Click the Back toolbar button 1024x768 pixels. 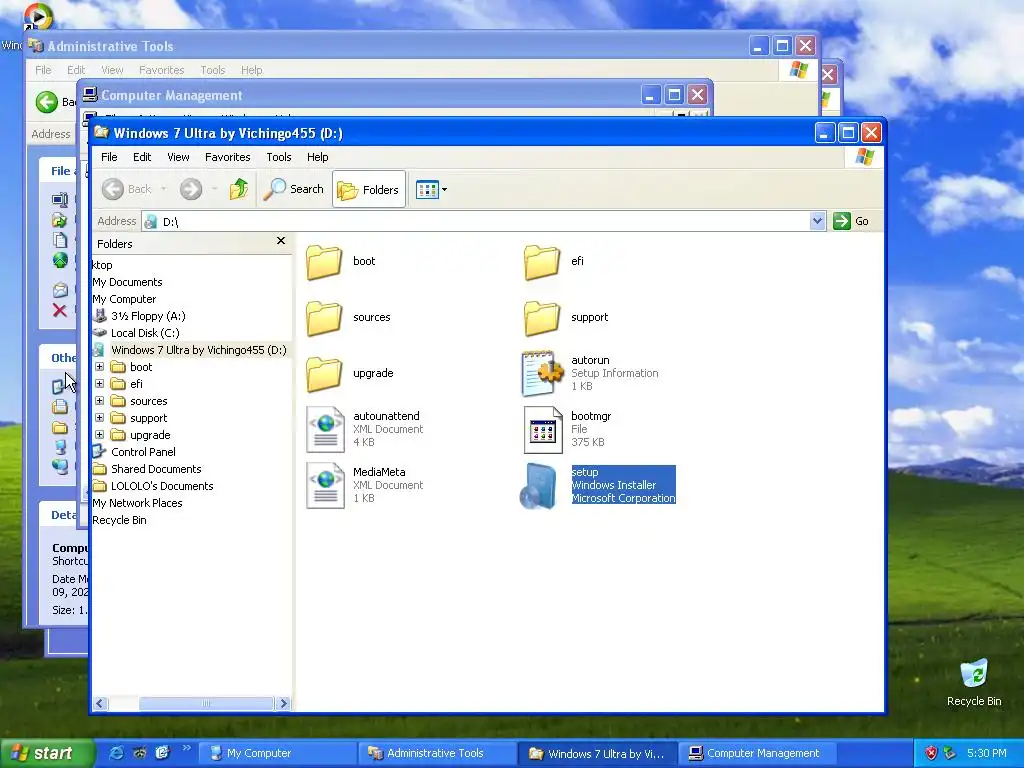pos(127,189)
